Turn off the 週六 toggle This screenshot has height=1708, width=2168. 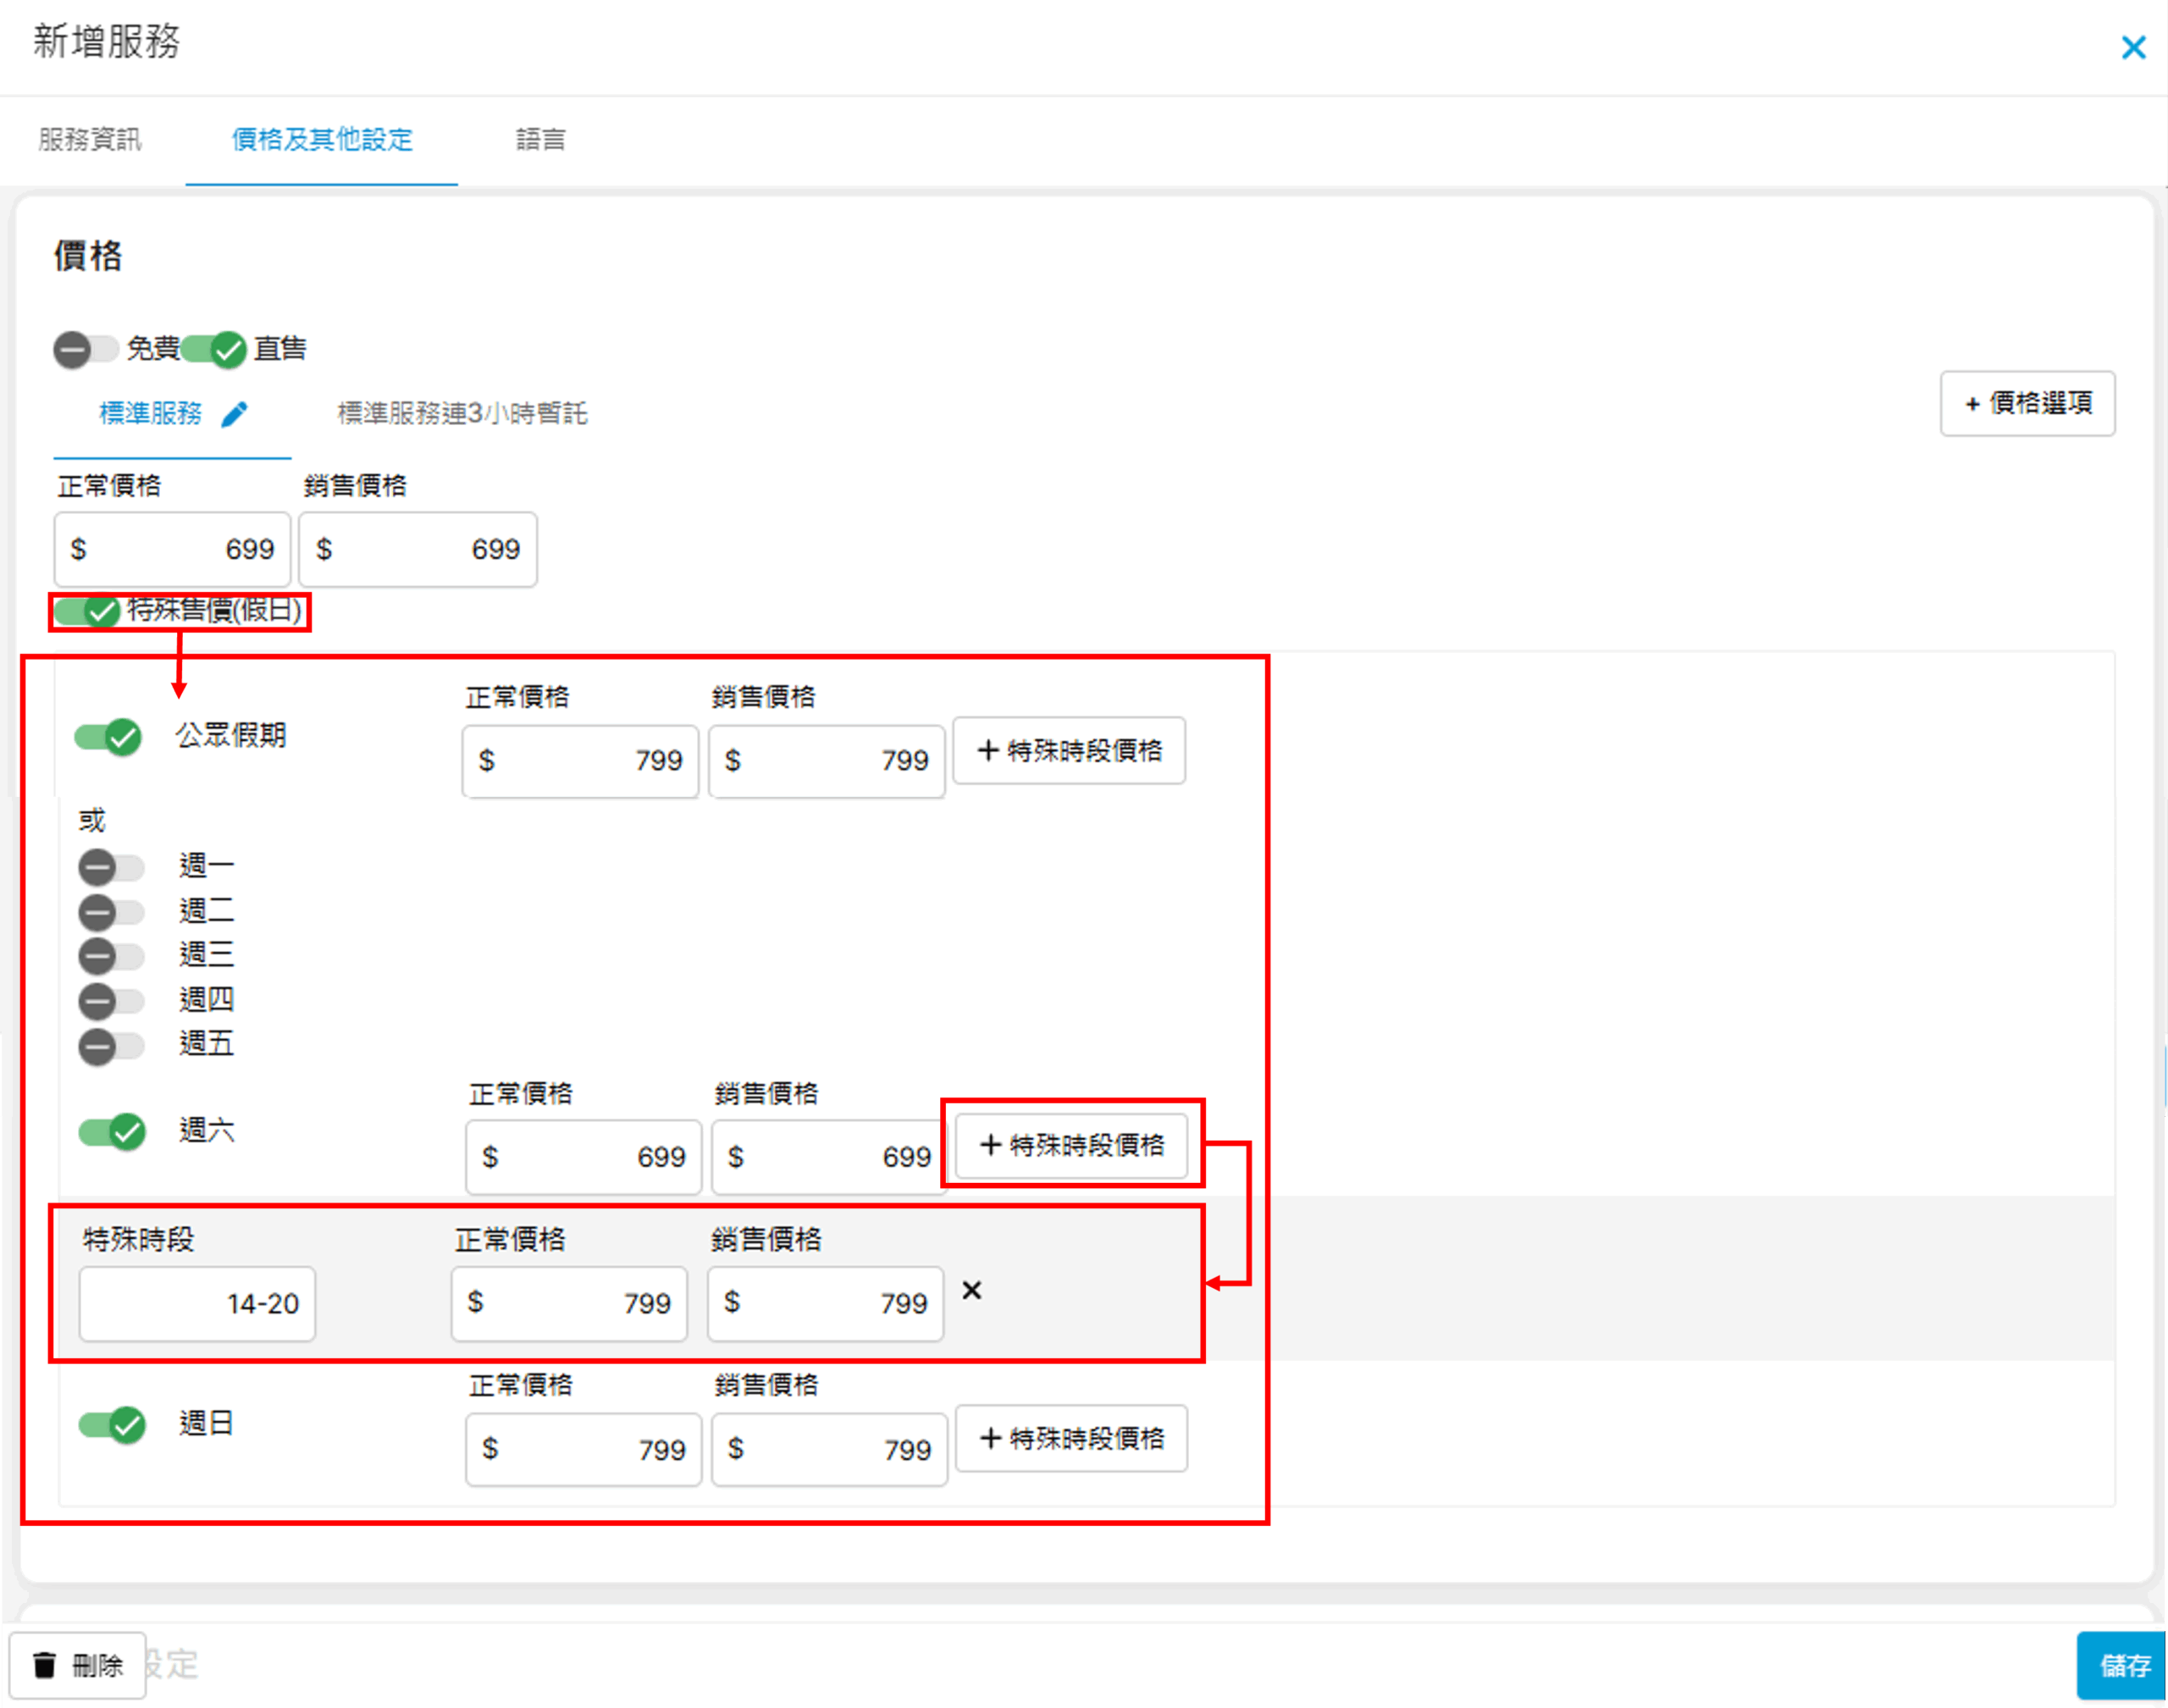click(x=112, y=1131)
